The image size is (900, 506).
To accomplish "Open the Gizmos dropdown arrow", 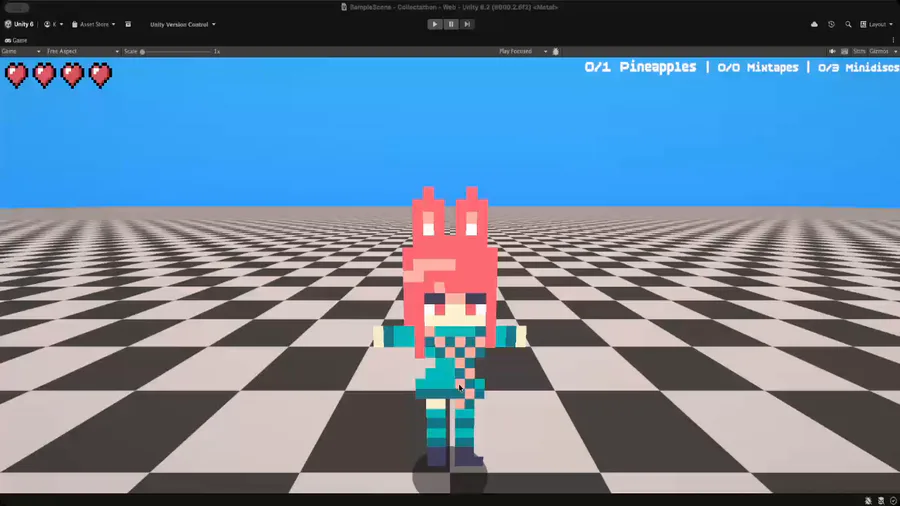I will (x=895, y=51).
